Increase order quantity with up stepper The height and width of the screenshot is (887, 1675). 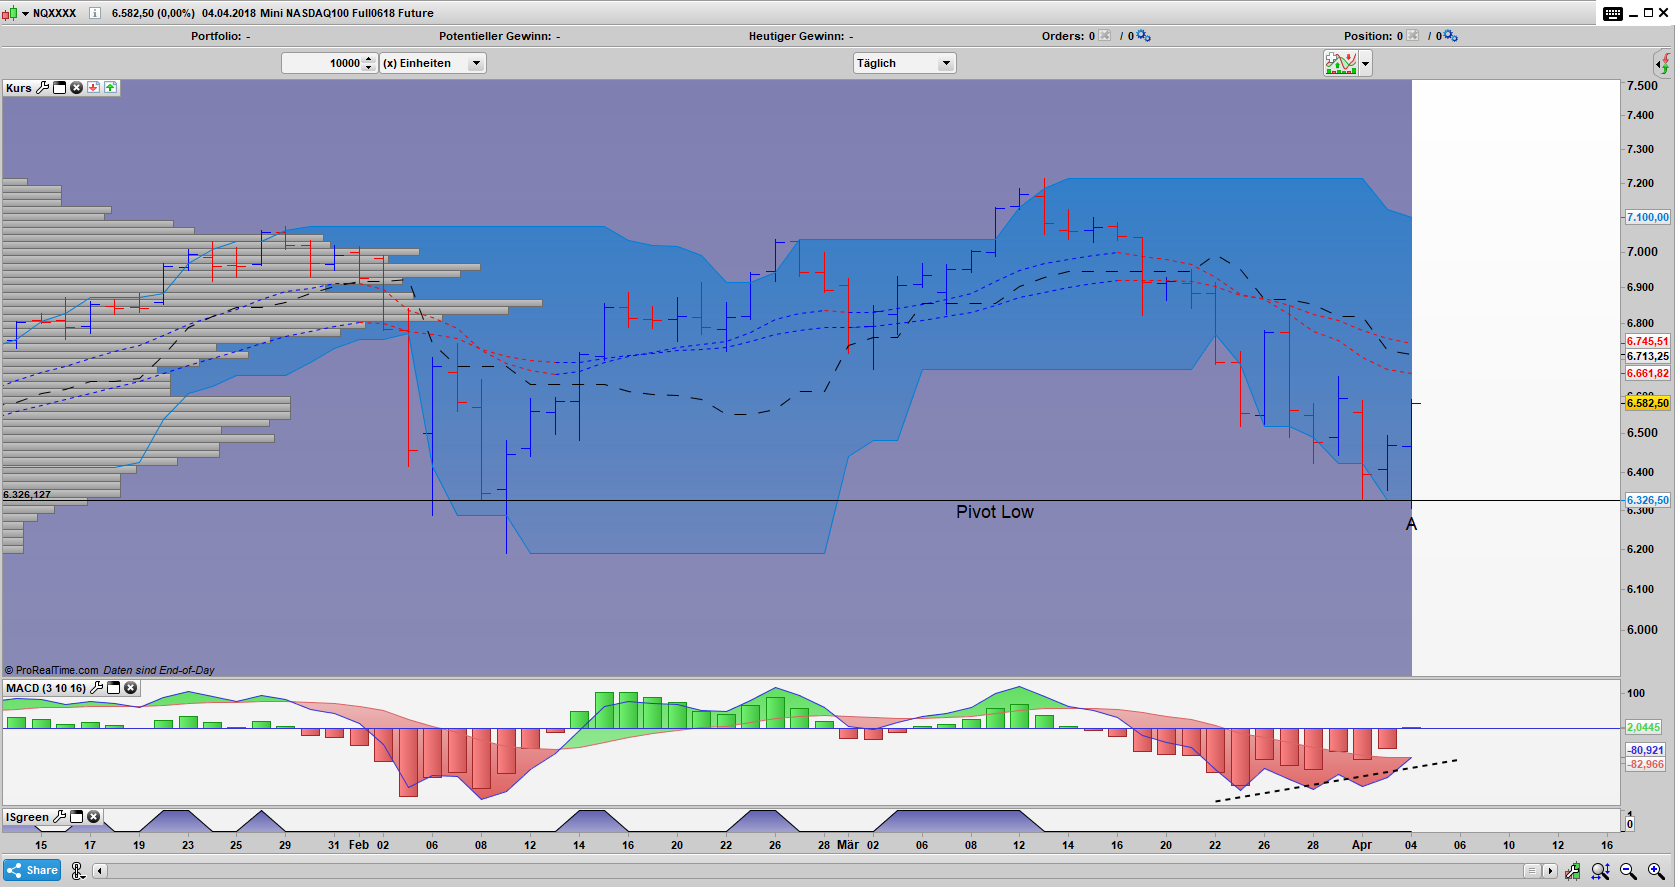coord(369,58)
